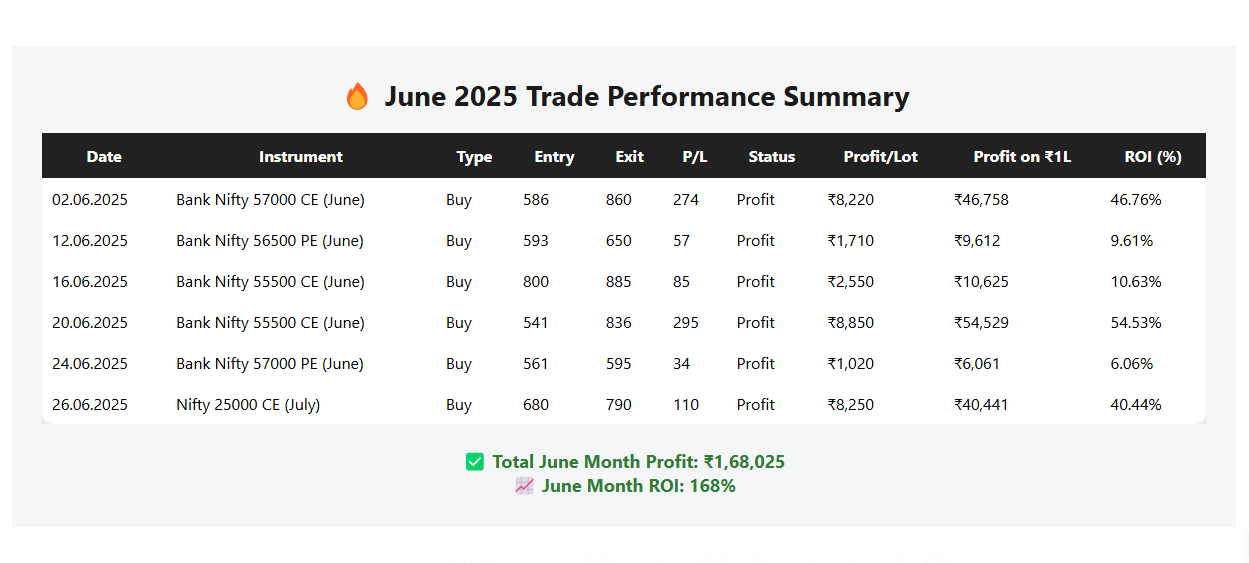Click the Profit on ₹1L column header
Viewport: 1249px width, 563px height.
(1022, 157)
